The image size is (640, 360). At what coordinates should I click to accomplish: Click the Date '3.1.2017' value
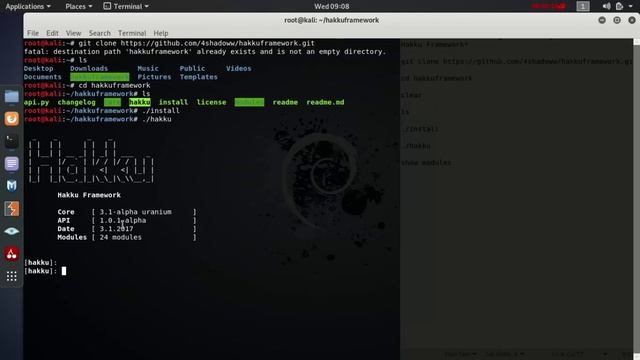click(116, 229)
